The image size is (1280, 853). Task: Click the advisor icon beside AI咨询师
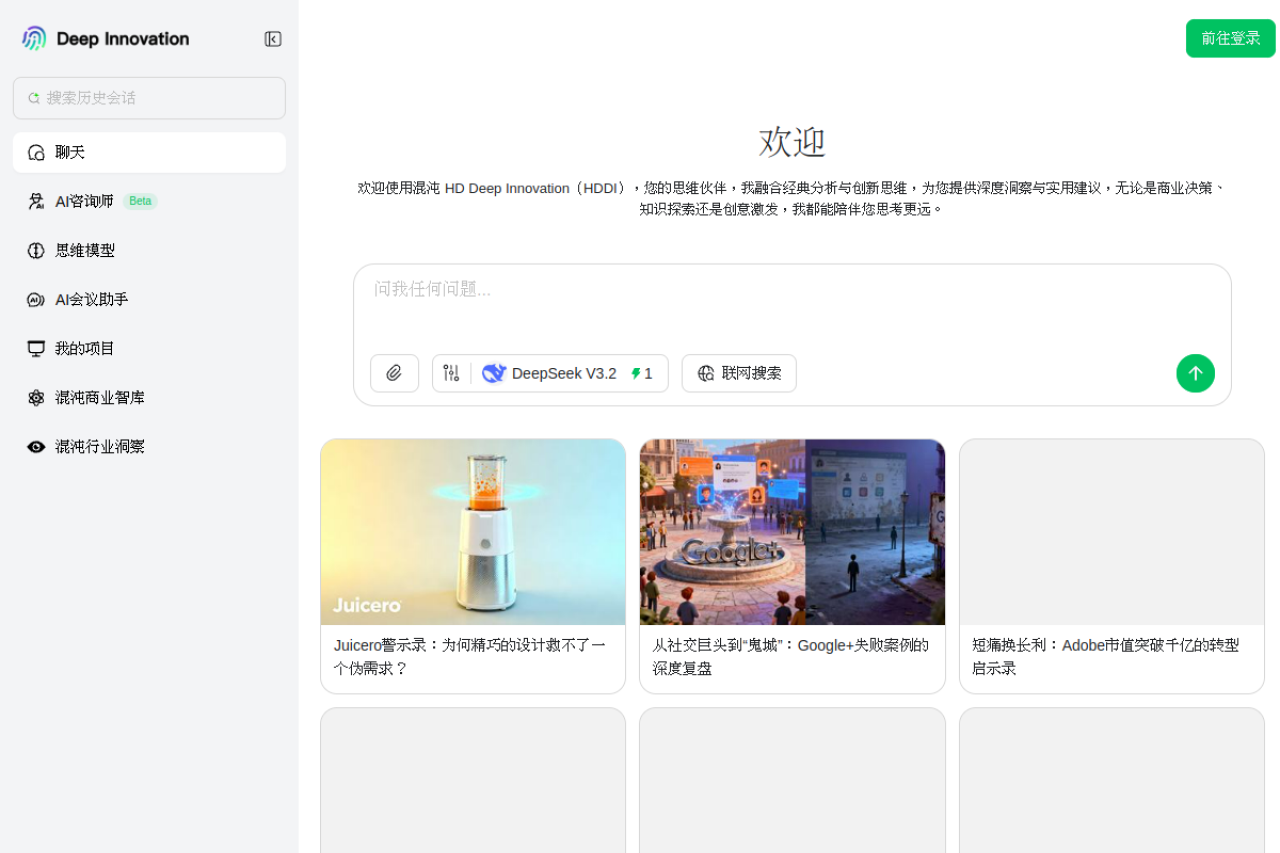pos(36,202)
